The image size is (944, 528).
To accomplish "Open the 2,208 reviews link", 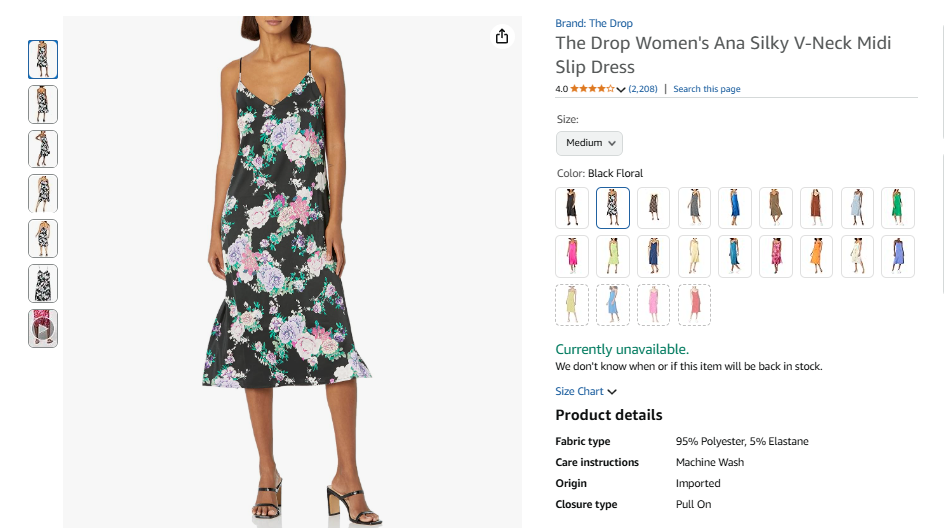I will tap(643, 89).
